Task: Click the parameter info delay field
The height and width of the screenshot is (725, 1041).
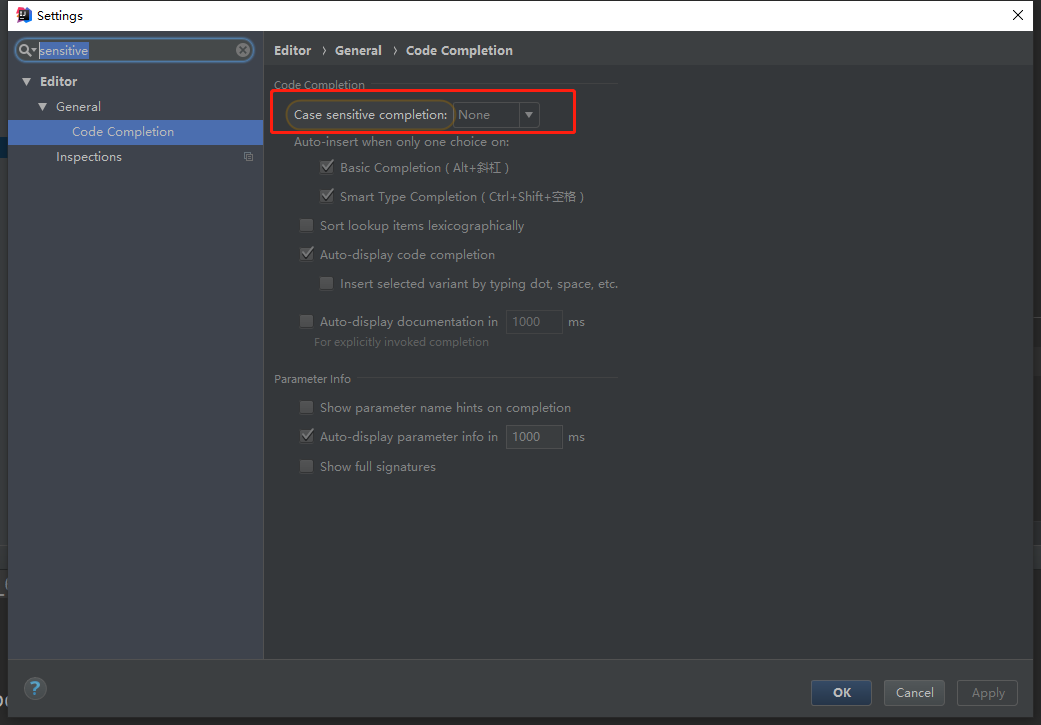Action: [534, 437]
